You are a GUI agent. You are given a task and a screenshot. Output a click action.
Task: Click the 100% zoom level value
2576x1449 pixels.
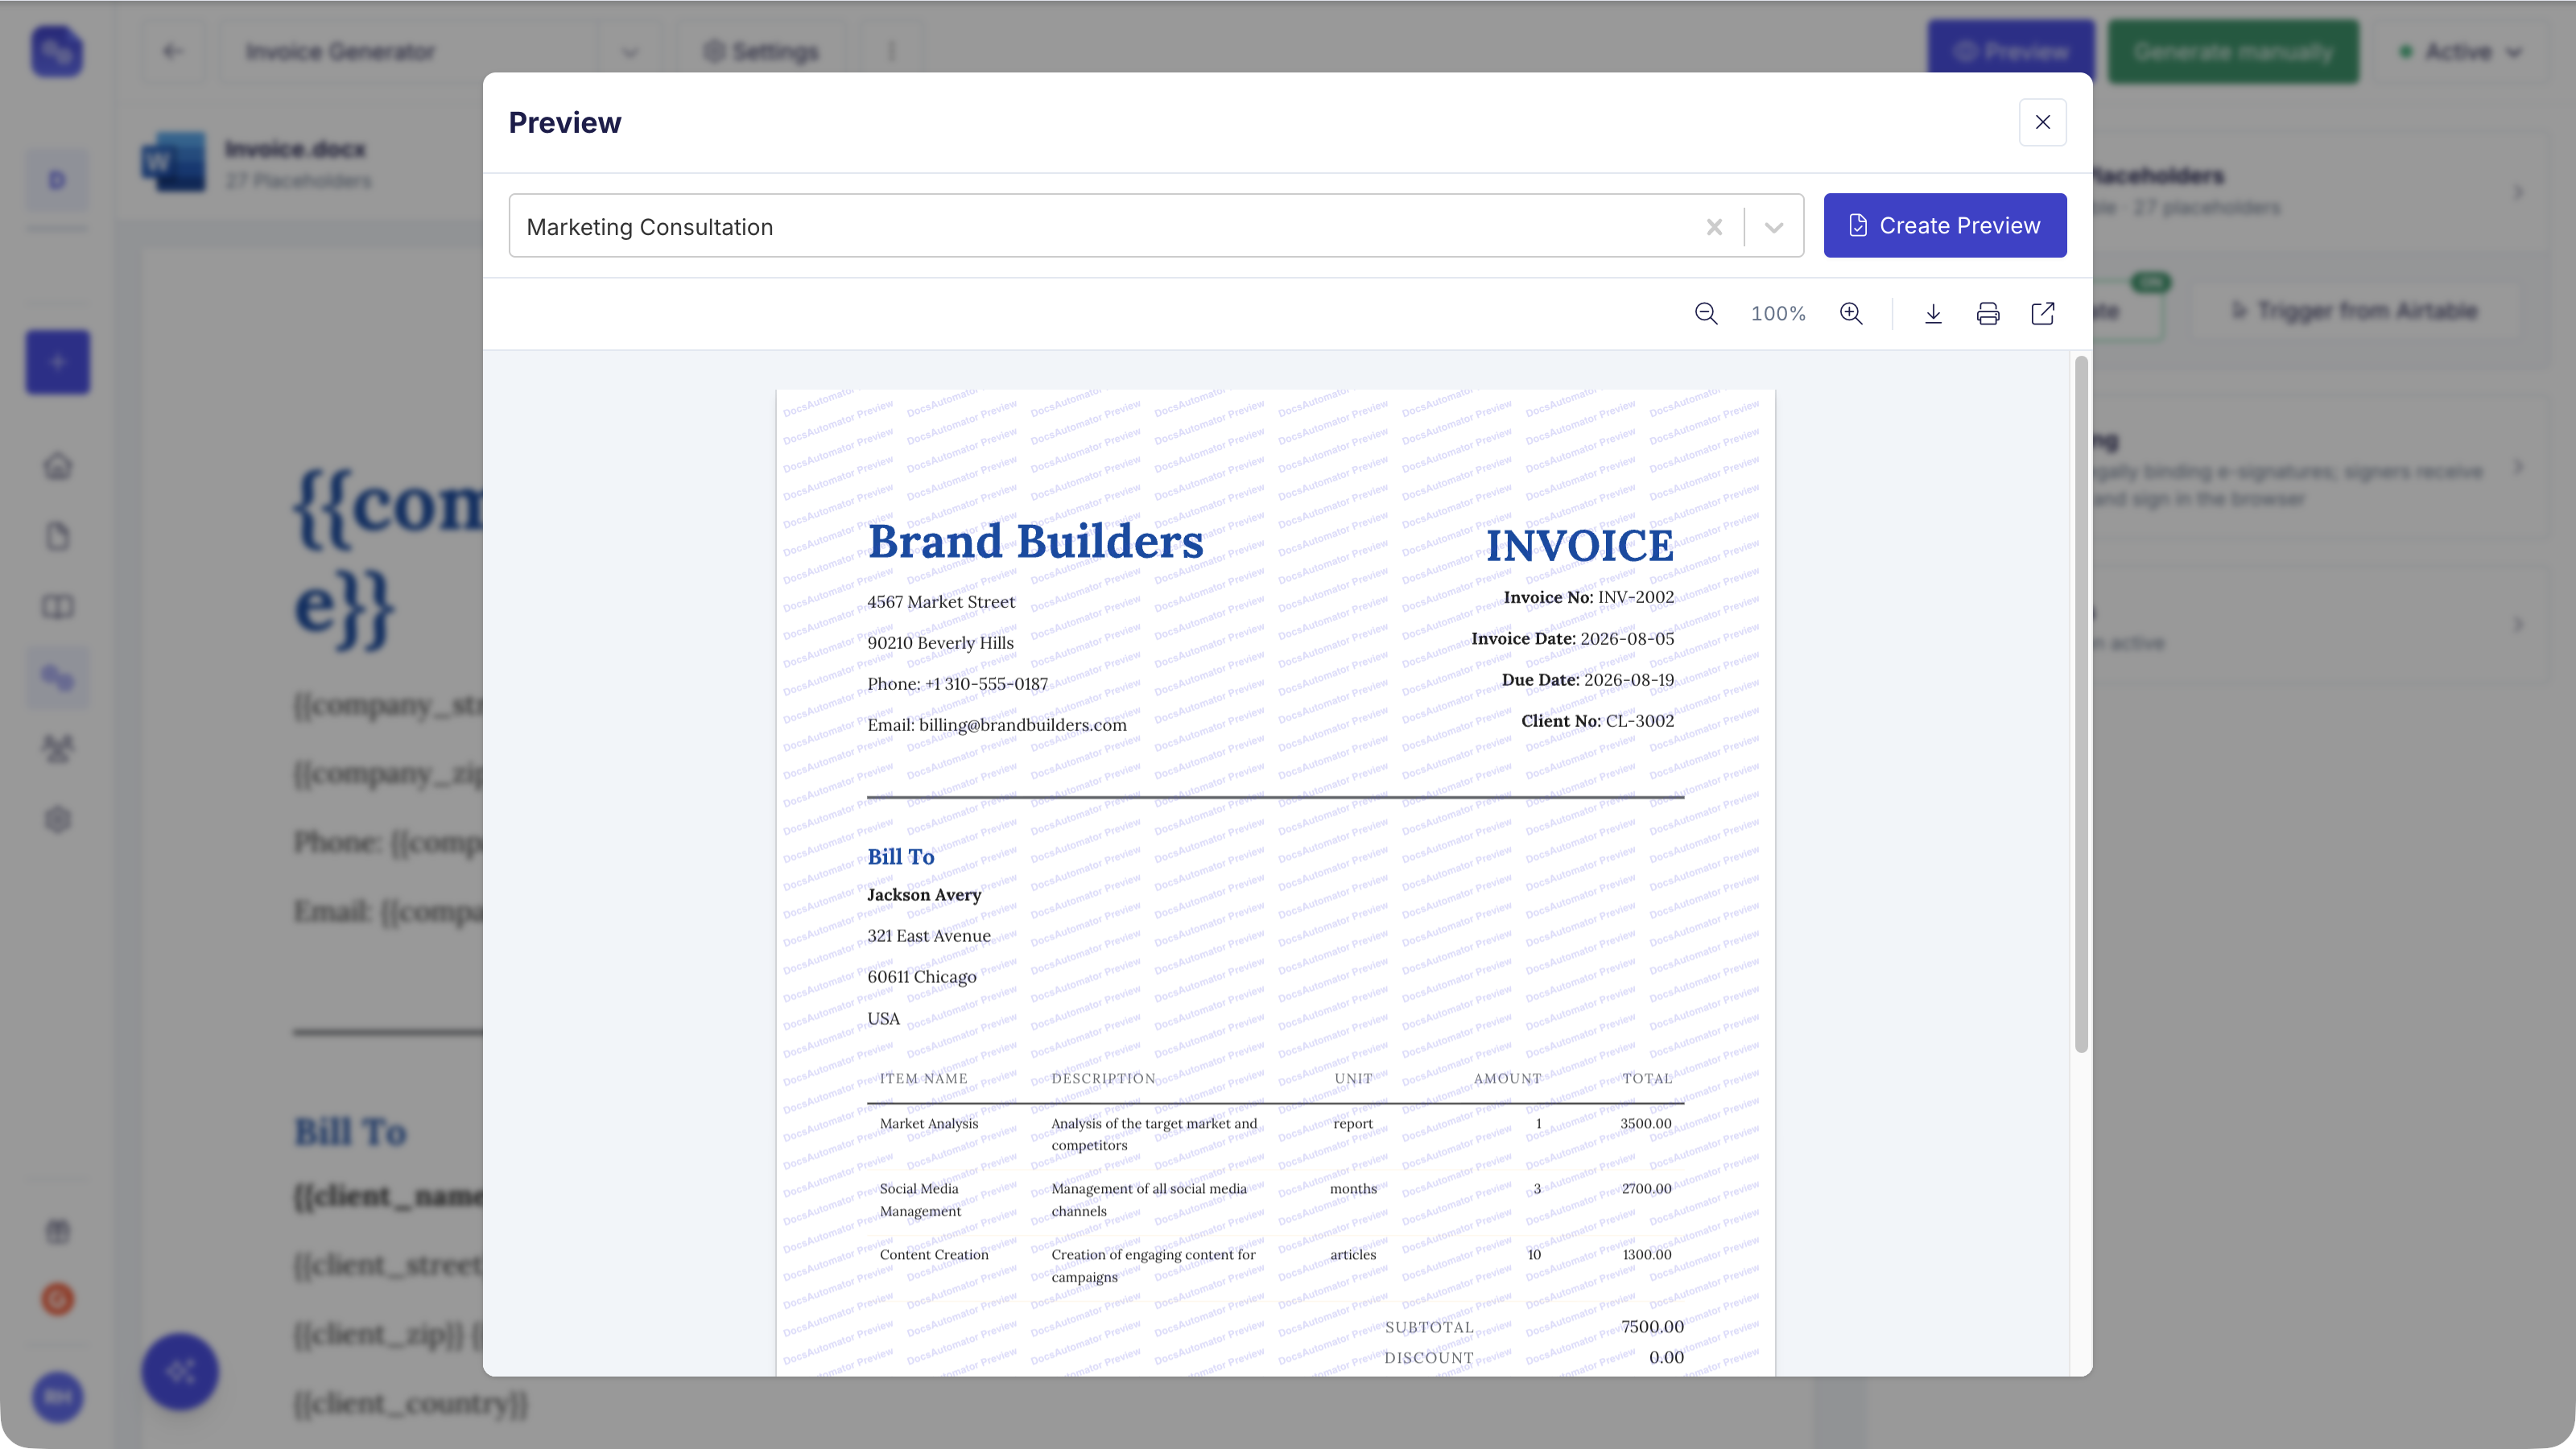coord(1778,314)
